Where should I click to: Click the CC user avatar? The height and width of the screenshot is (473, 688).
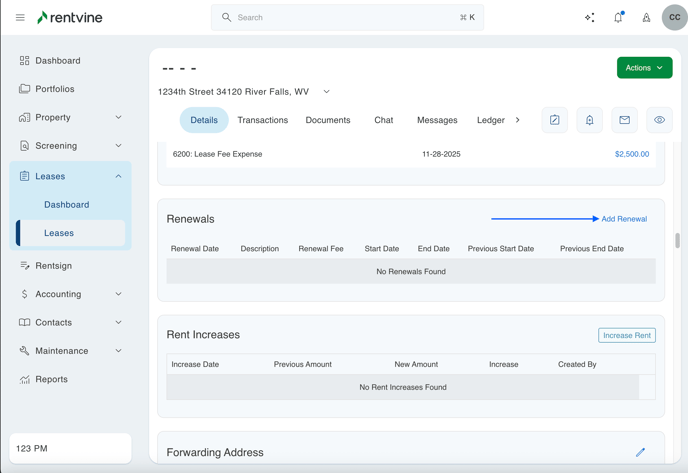(x=674, y=18)
